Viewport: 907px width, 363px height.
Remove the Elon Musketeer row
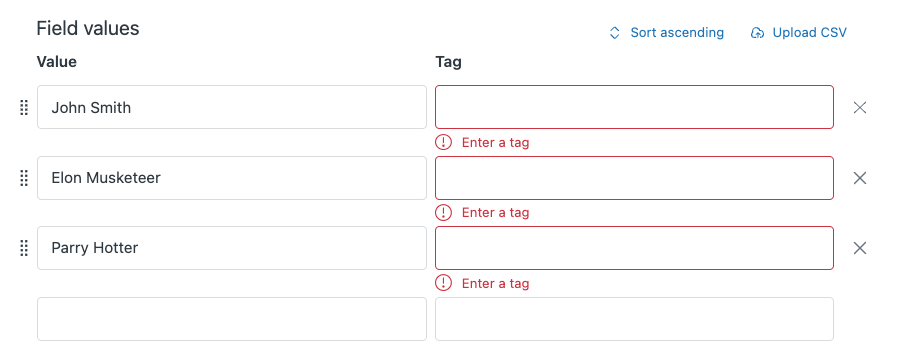[x=860, y=178]
